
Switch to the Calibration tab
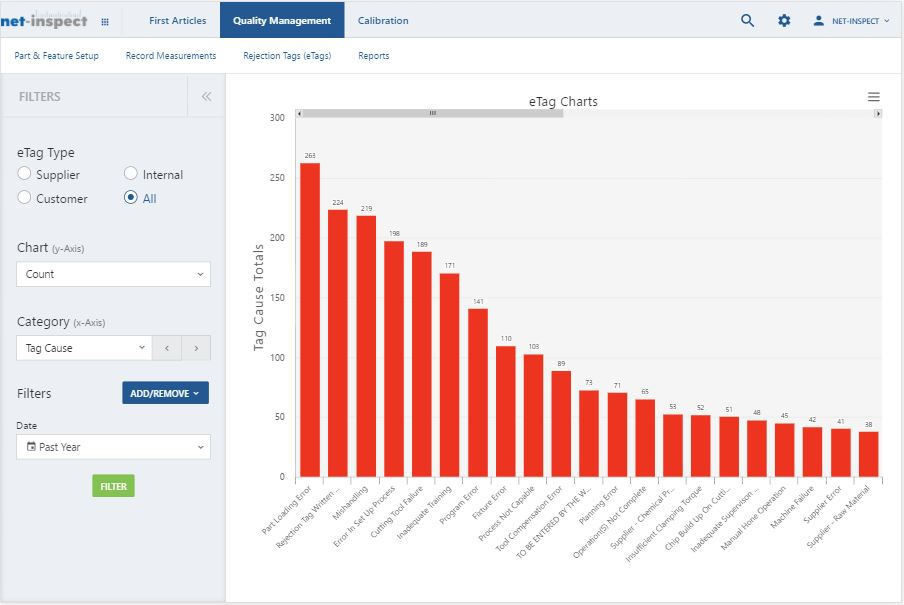(x=384, y=20)
